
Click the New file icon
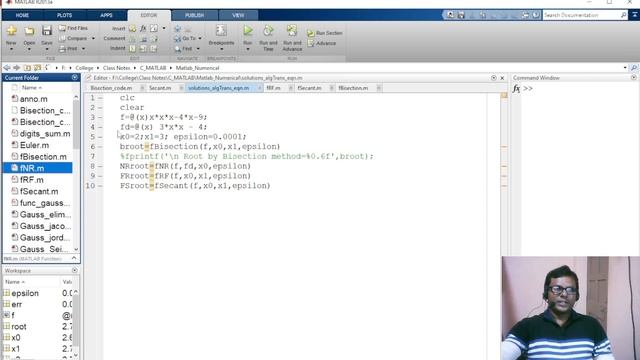(11, 31)
